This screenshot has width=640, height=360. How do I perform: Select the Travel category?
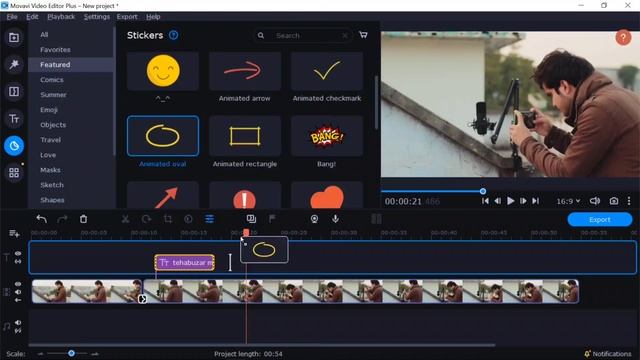pyautogui.click(x=51, y=140)
